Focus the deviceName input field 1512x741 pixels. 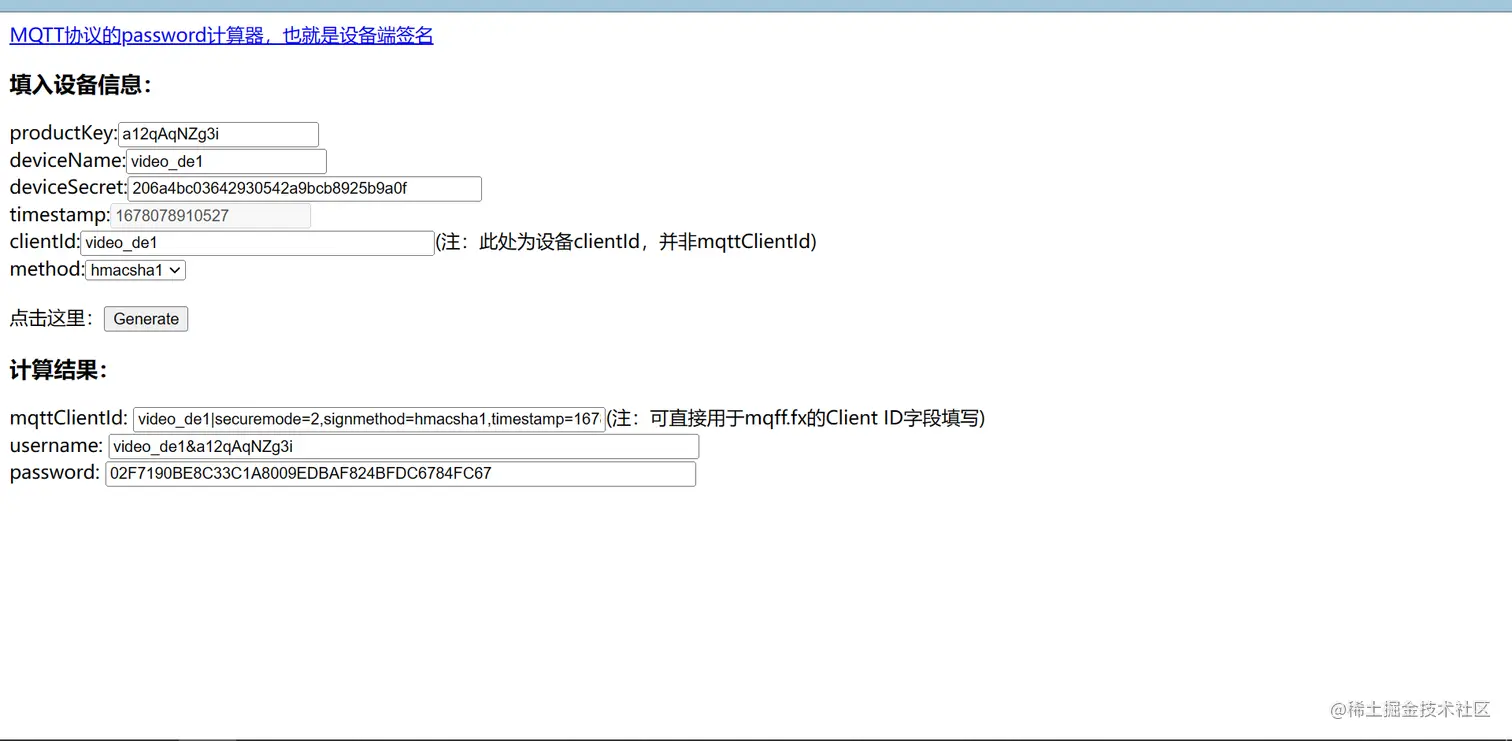(x=226, y=161)
